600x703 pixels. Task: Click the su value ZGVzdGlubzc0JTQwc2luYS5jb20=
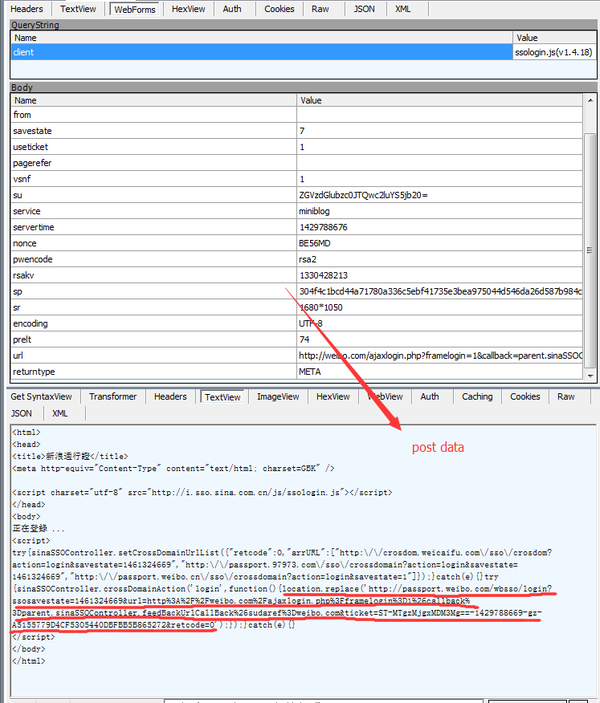tap(362, 195)
